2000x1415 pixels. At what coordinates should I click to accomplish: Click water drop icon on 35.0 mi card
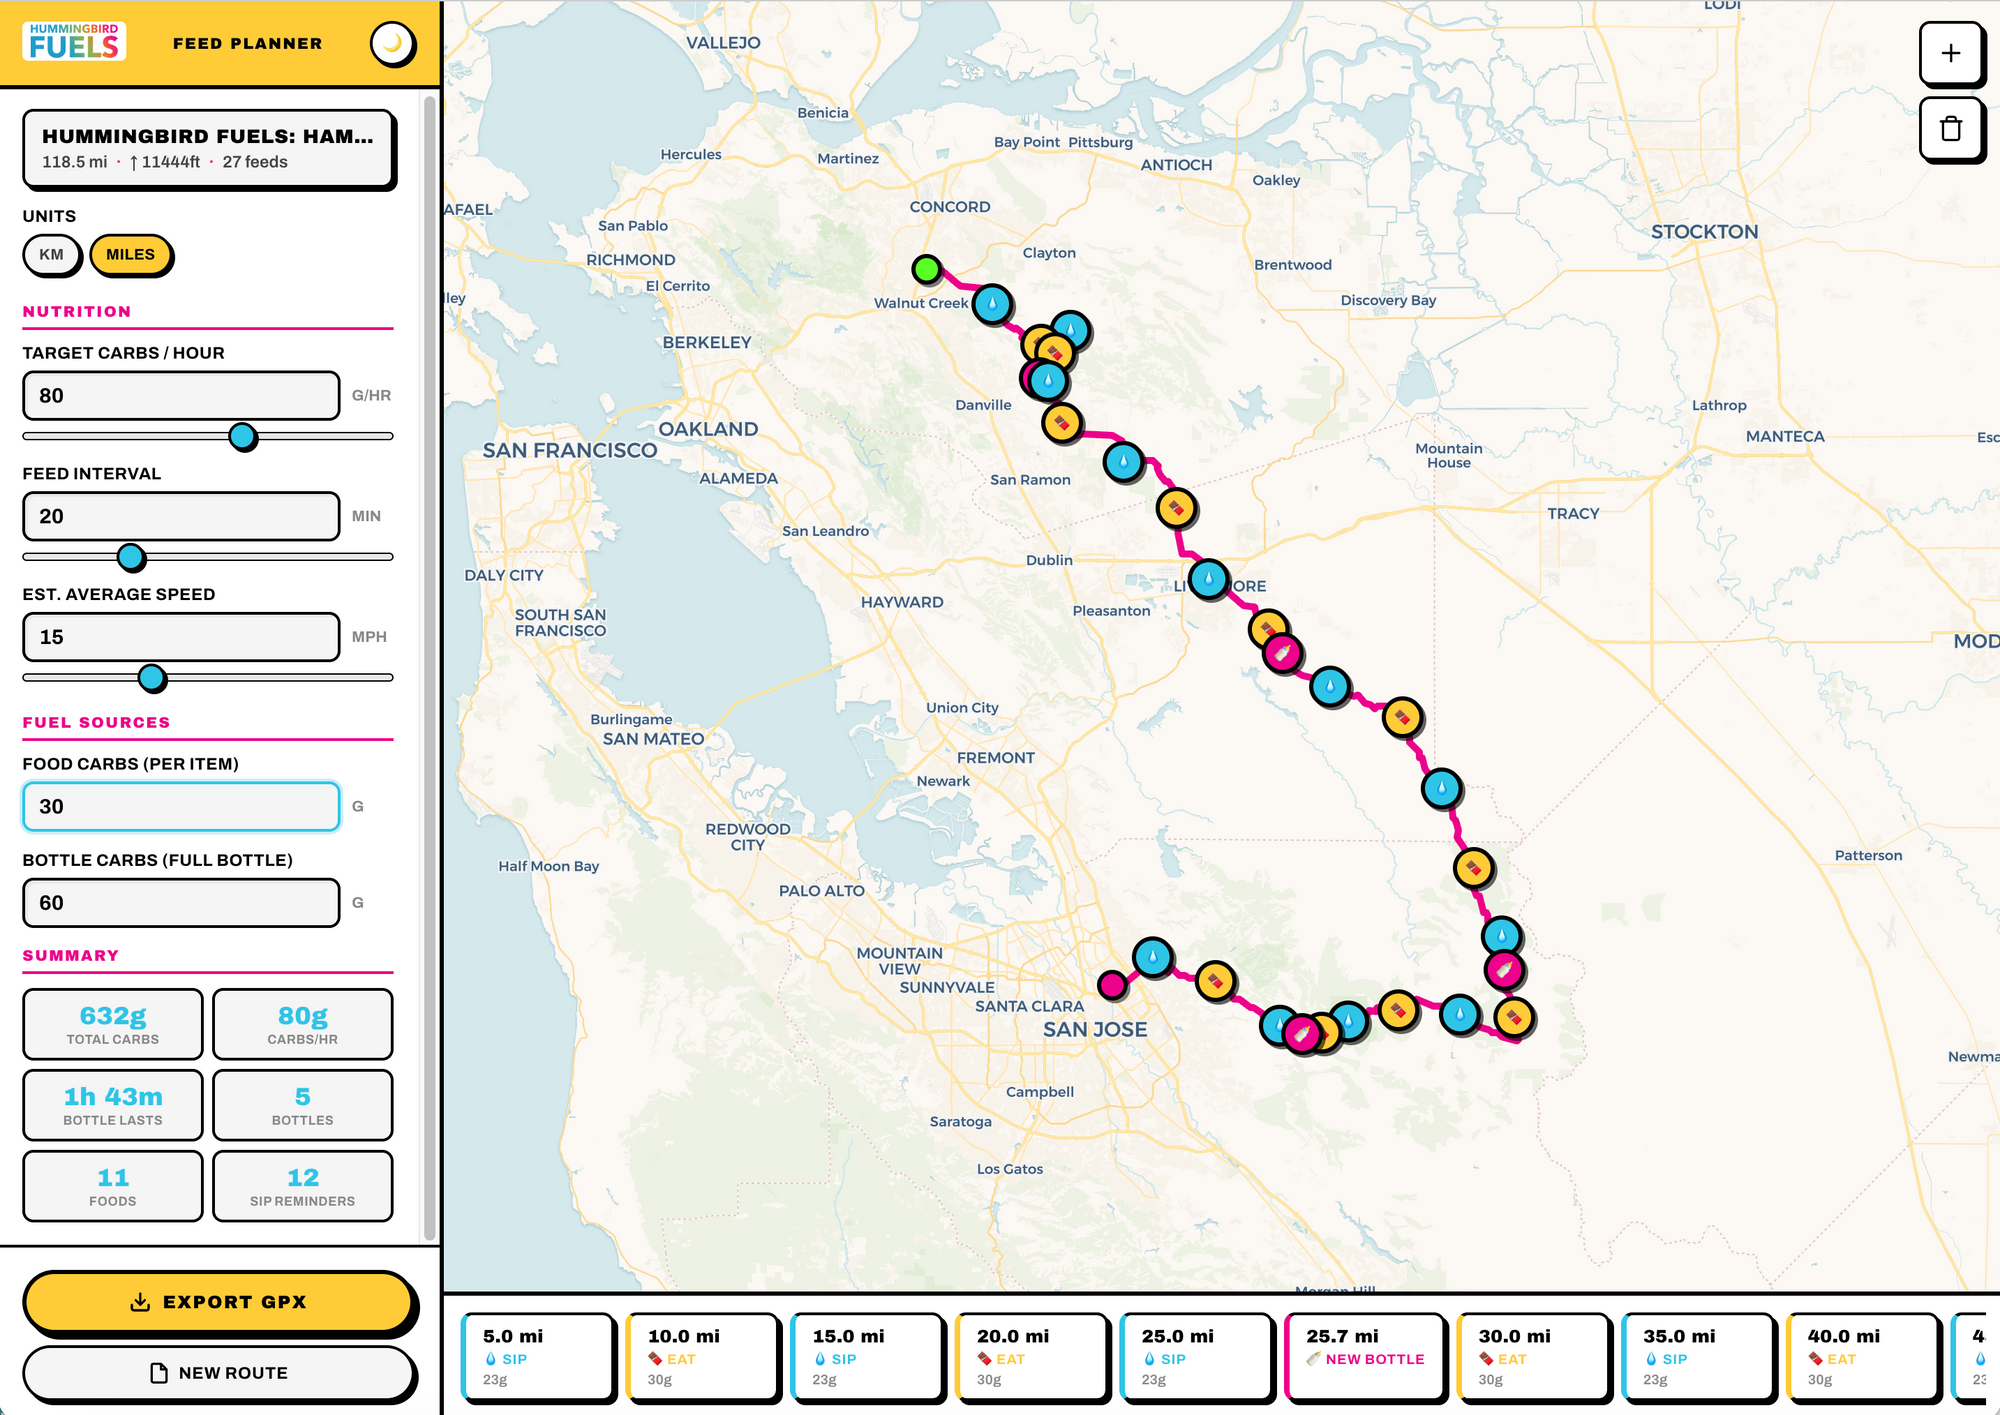point(1651,1359)
